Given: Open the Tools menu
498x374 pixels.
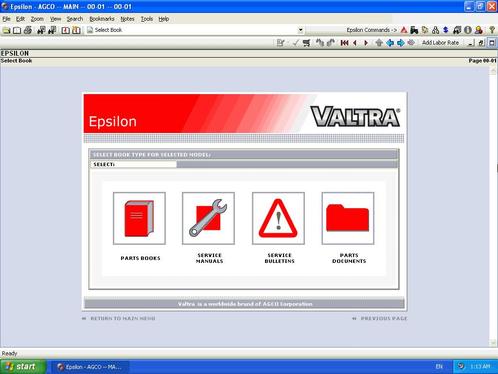Looking at the screenshot, I should (x=147, y=19).
